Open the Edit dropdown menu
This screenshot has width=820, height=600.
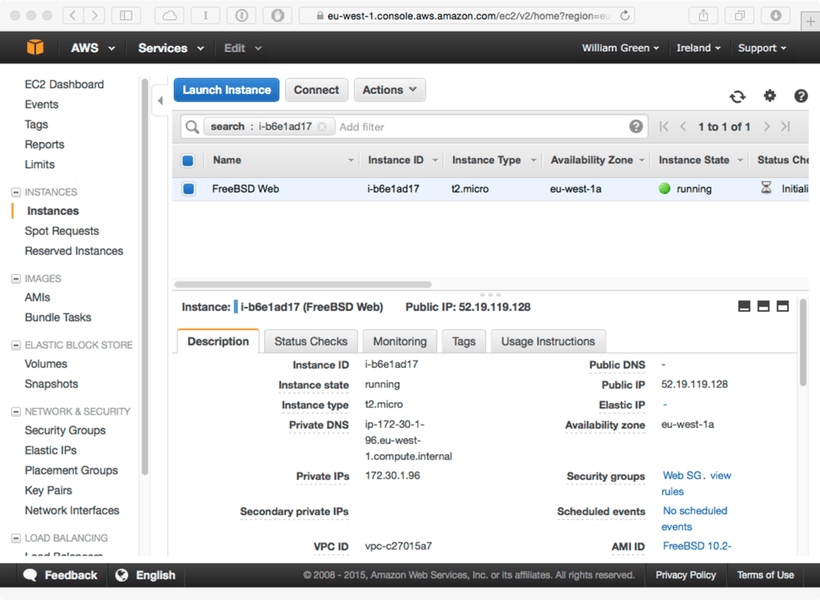pyautogui.click(x=243, y=48)
